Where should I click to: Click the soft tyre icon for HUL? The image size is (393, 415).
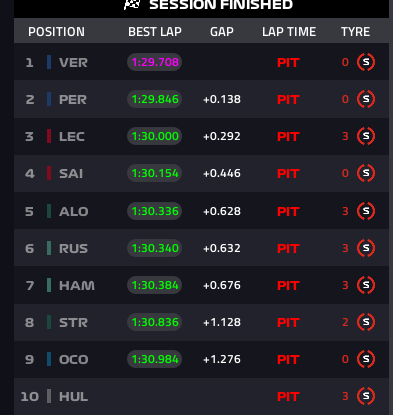tap(366, 396)
